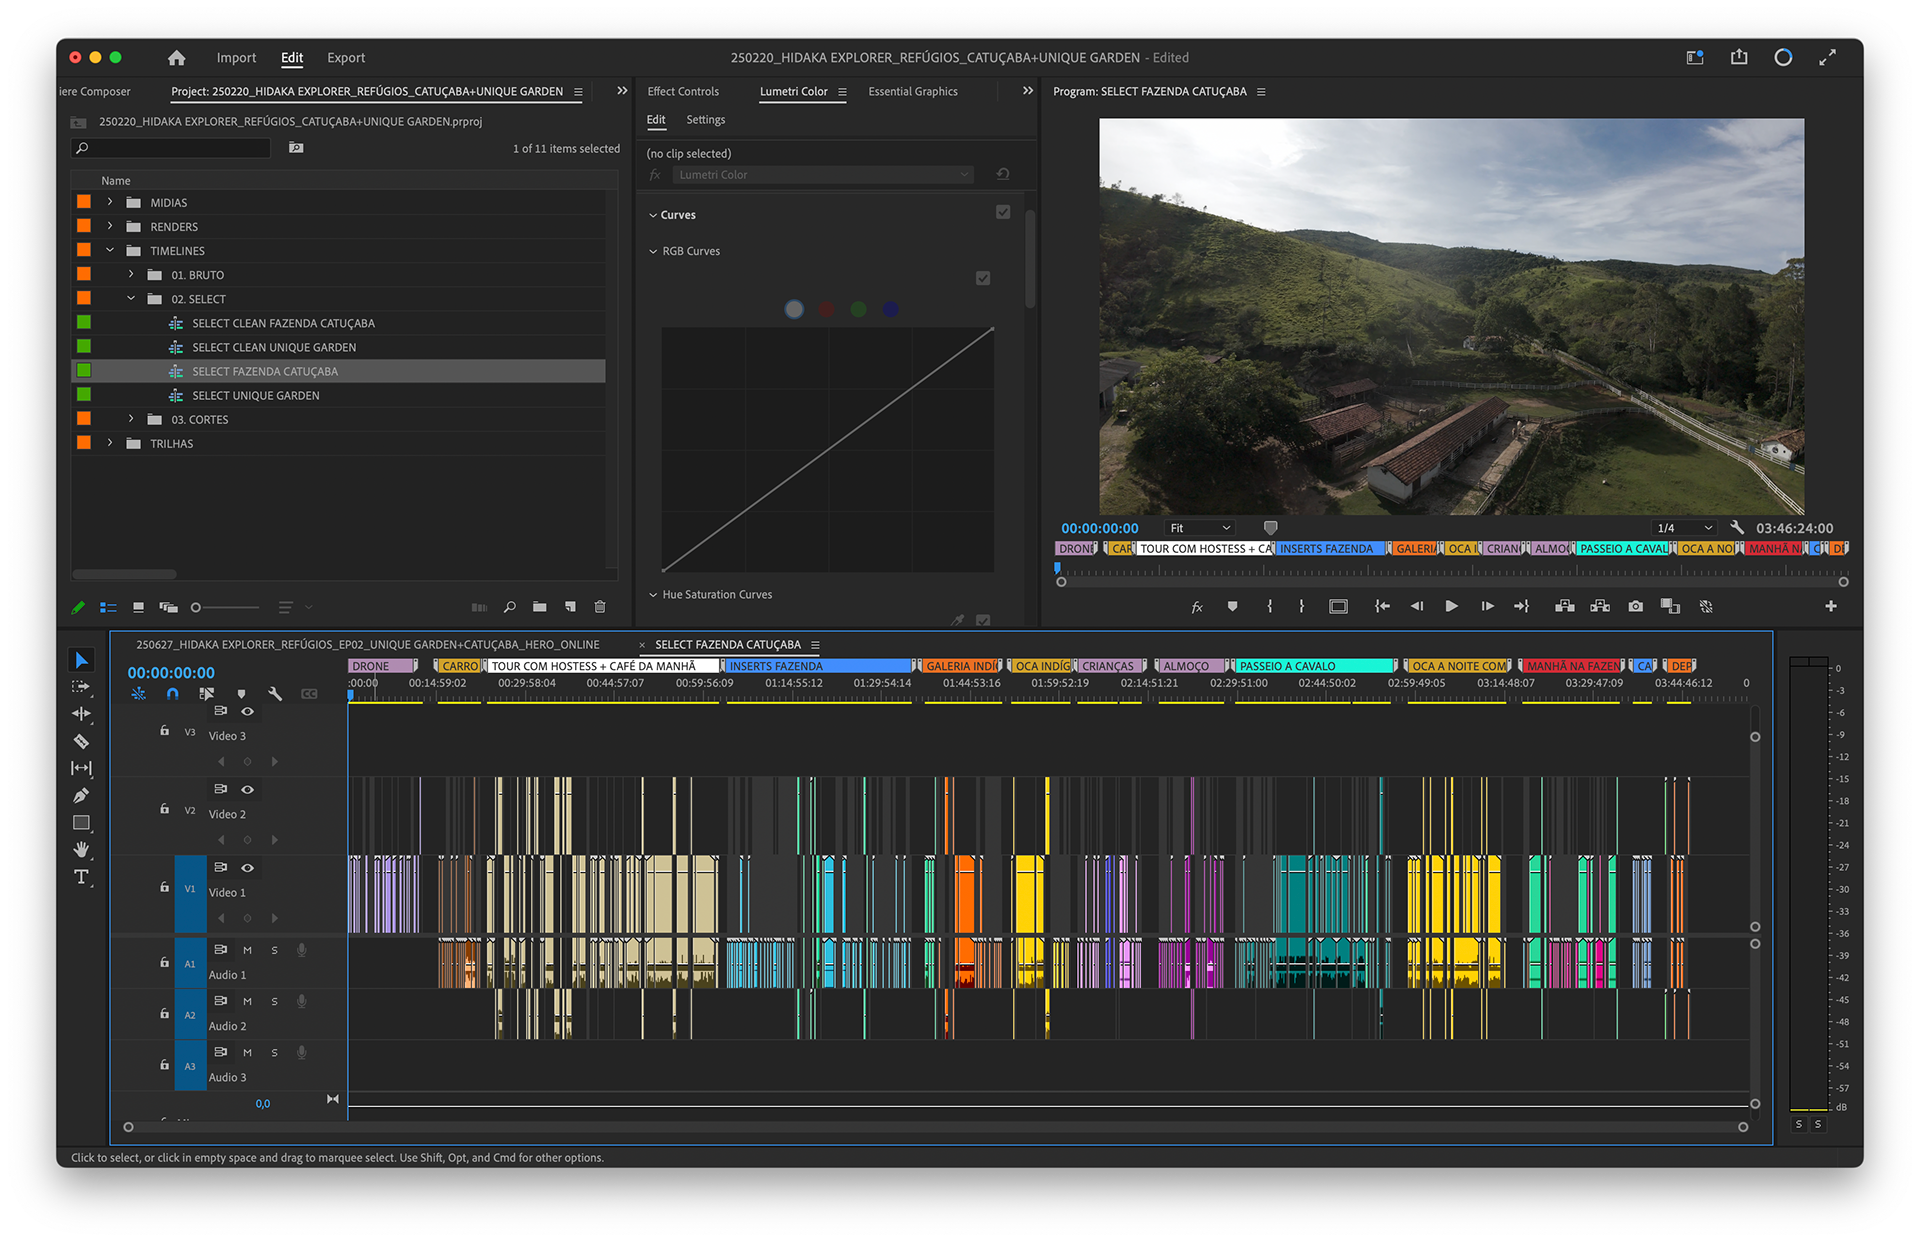Viewport: 1920px width, 1242px height.
Task: Mute the Audio 1 track
Action: [247, 950]
